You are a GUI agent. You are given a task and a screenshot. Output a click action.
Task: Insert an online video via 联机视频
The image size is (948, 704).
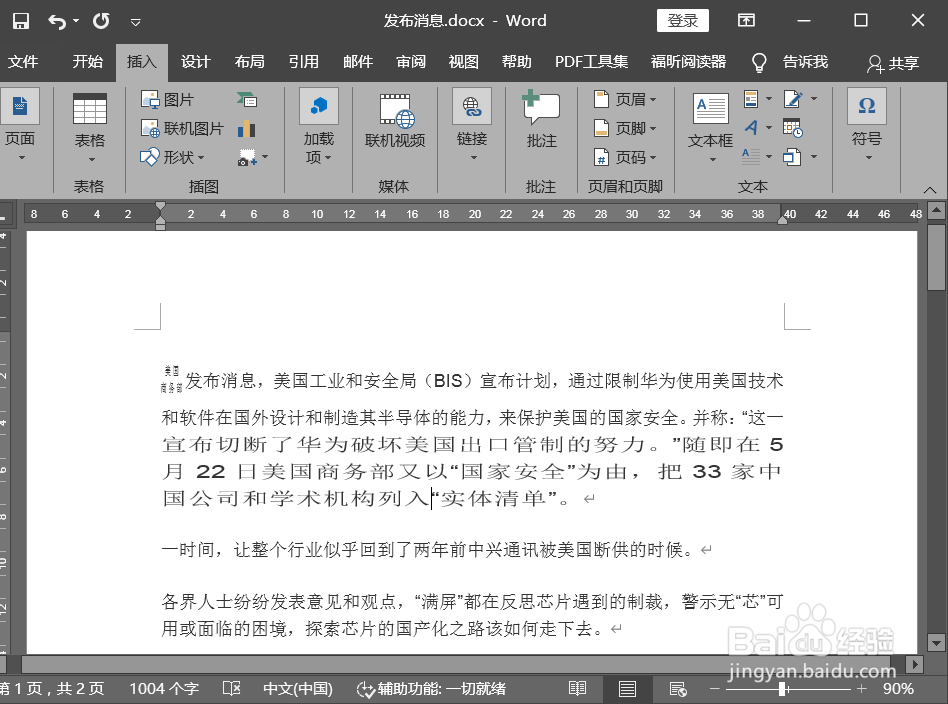coord(395,121)
